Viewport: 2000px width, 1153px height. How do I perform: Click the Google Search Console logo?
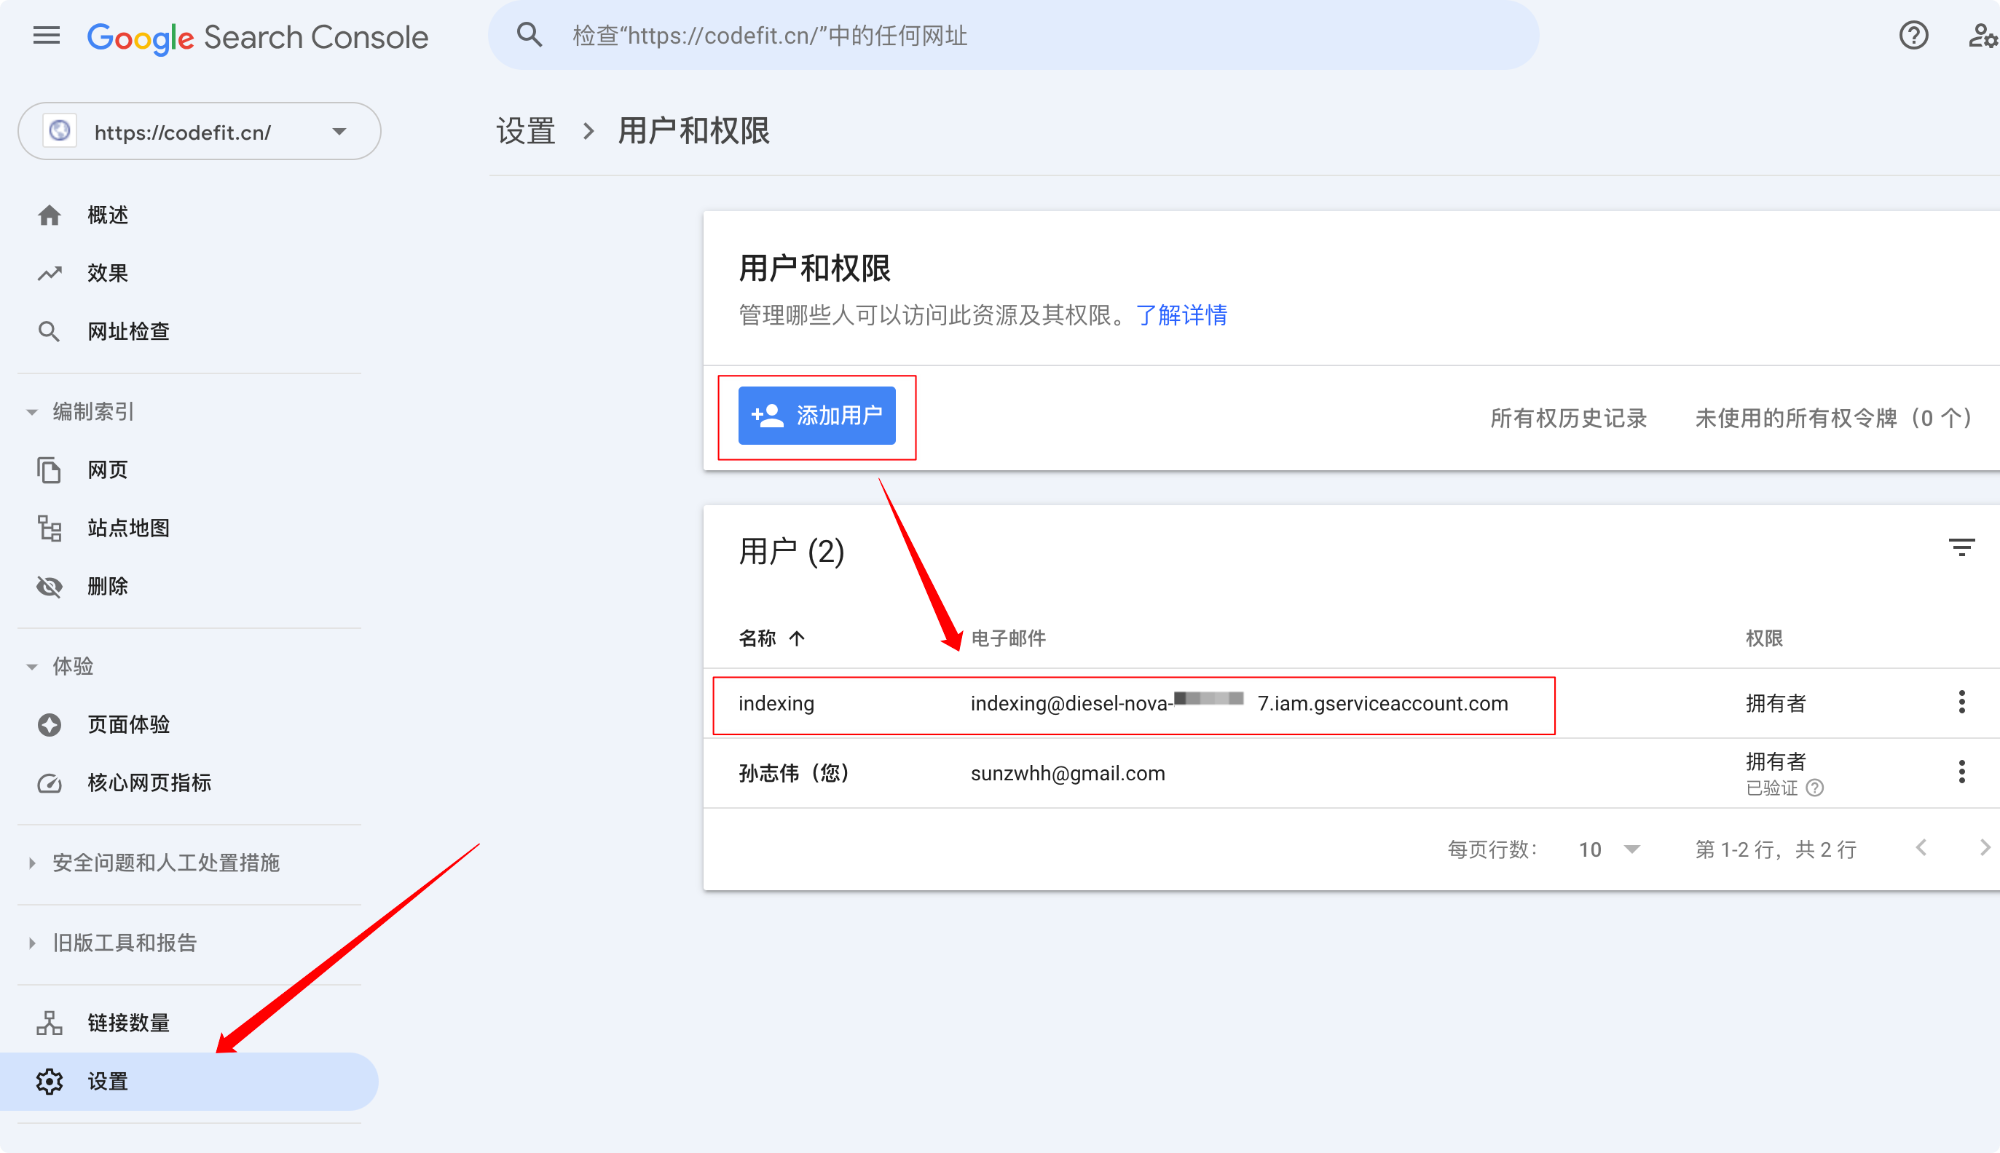[x=258, y=37]
